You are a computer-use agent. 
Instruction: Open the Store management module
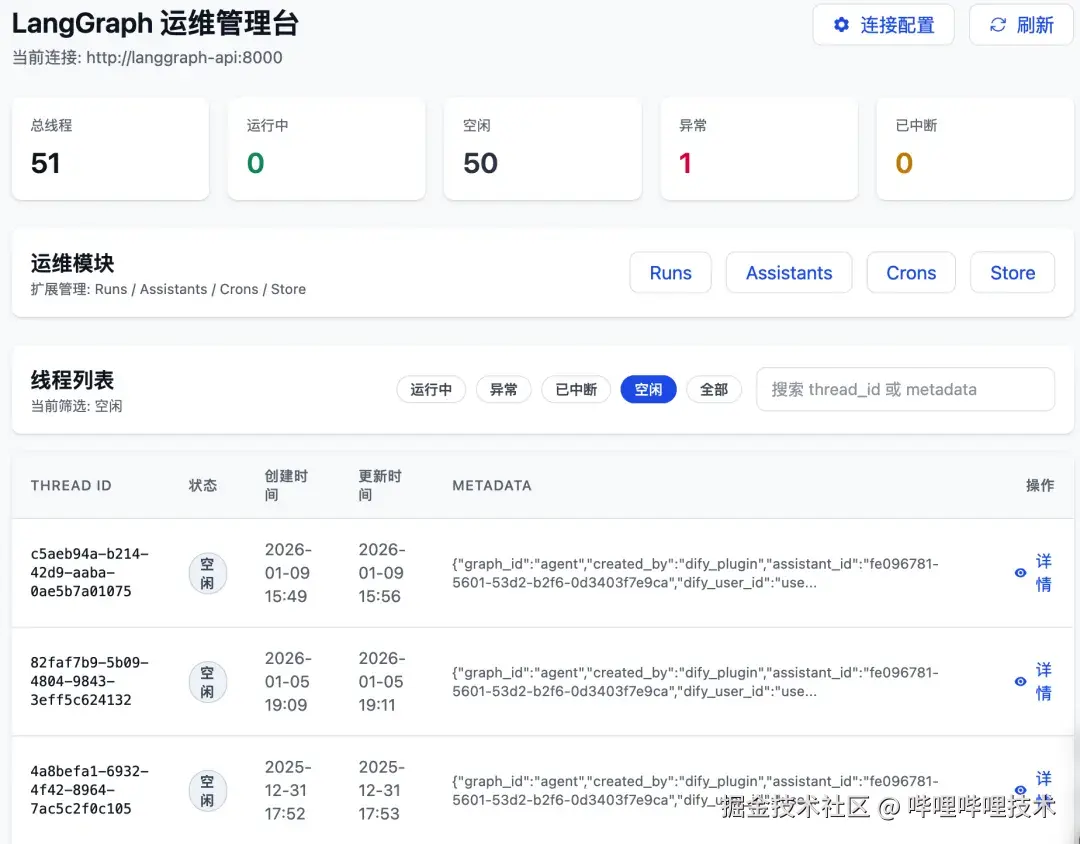click(1012, 272)
